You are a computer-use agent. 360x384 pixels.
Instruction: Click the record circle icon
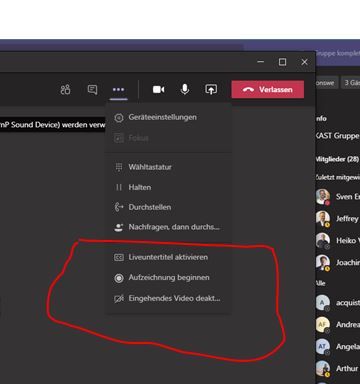pos(119,278)
